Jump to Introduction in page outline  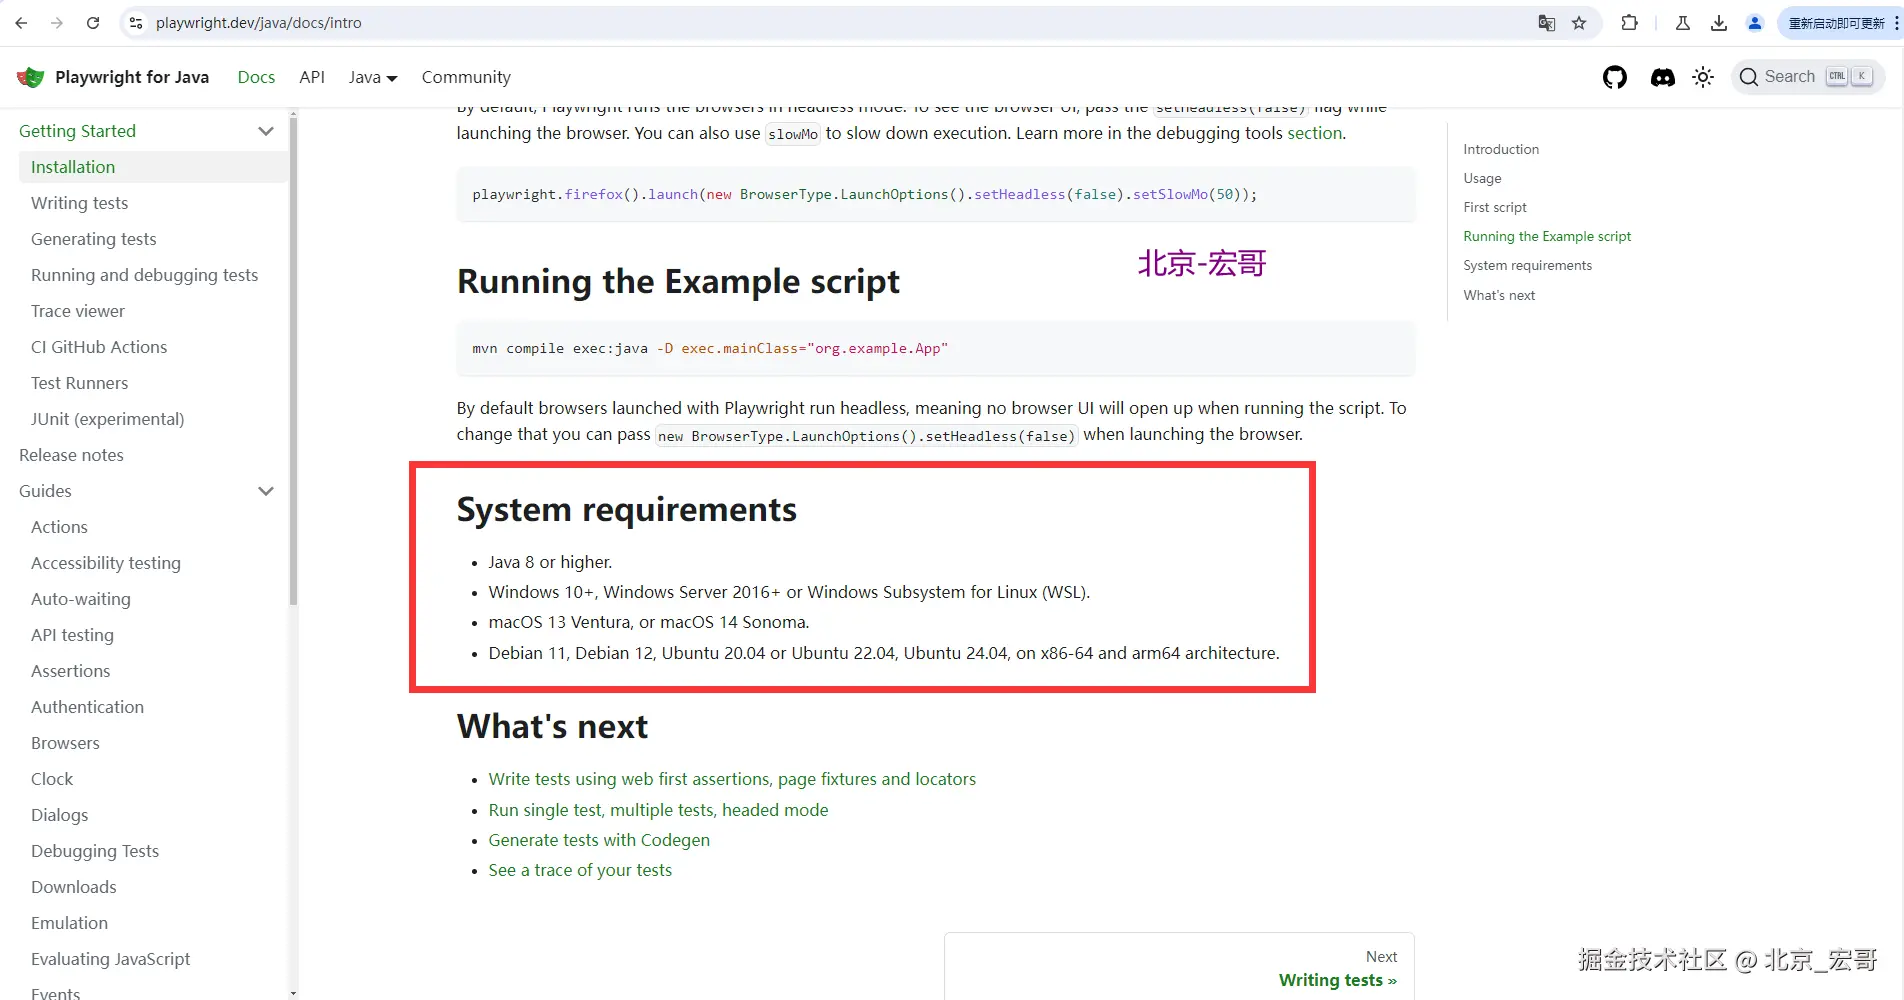tap(1501, 149)
